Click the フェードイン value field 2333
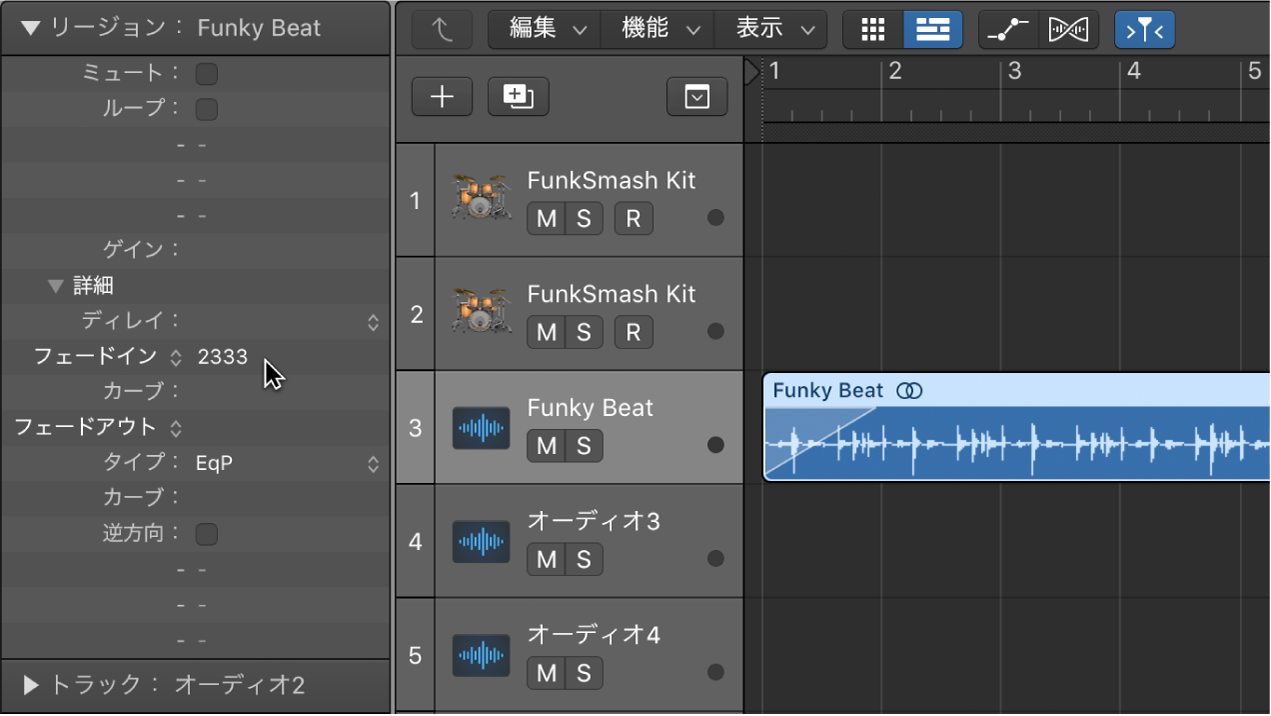The width and height of the screenshot is (1271, 716). [x=223, y=357]
